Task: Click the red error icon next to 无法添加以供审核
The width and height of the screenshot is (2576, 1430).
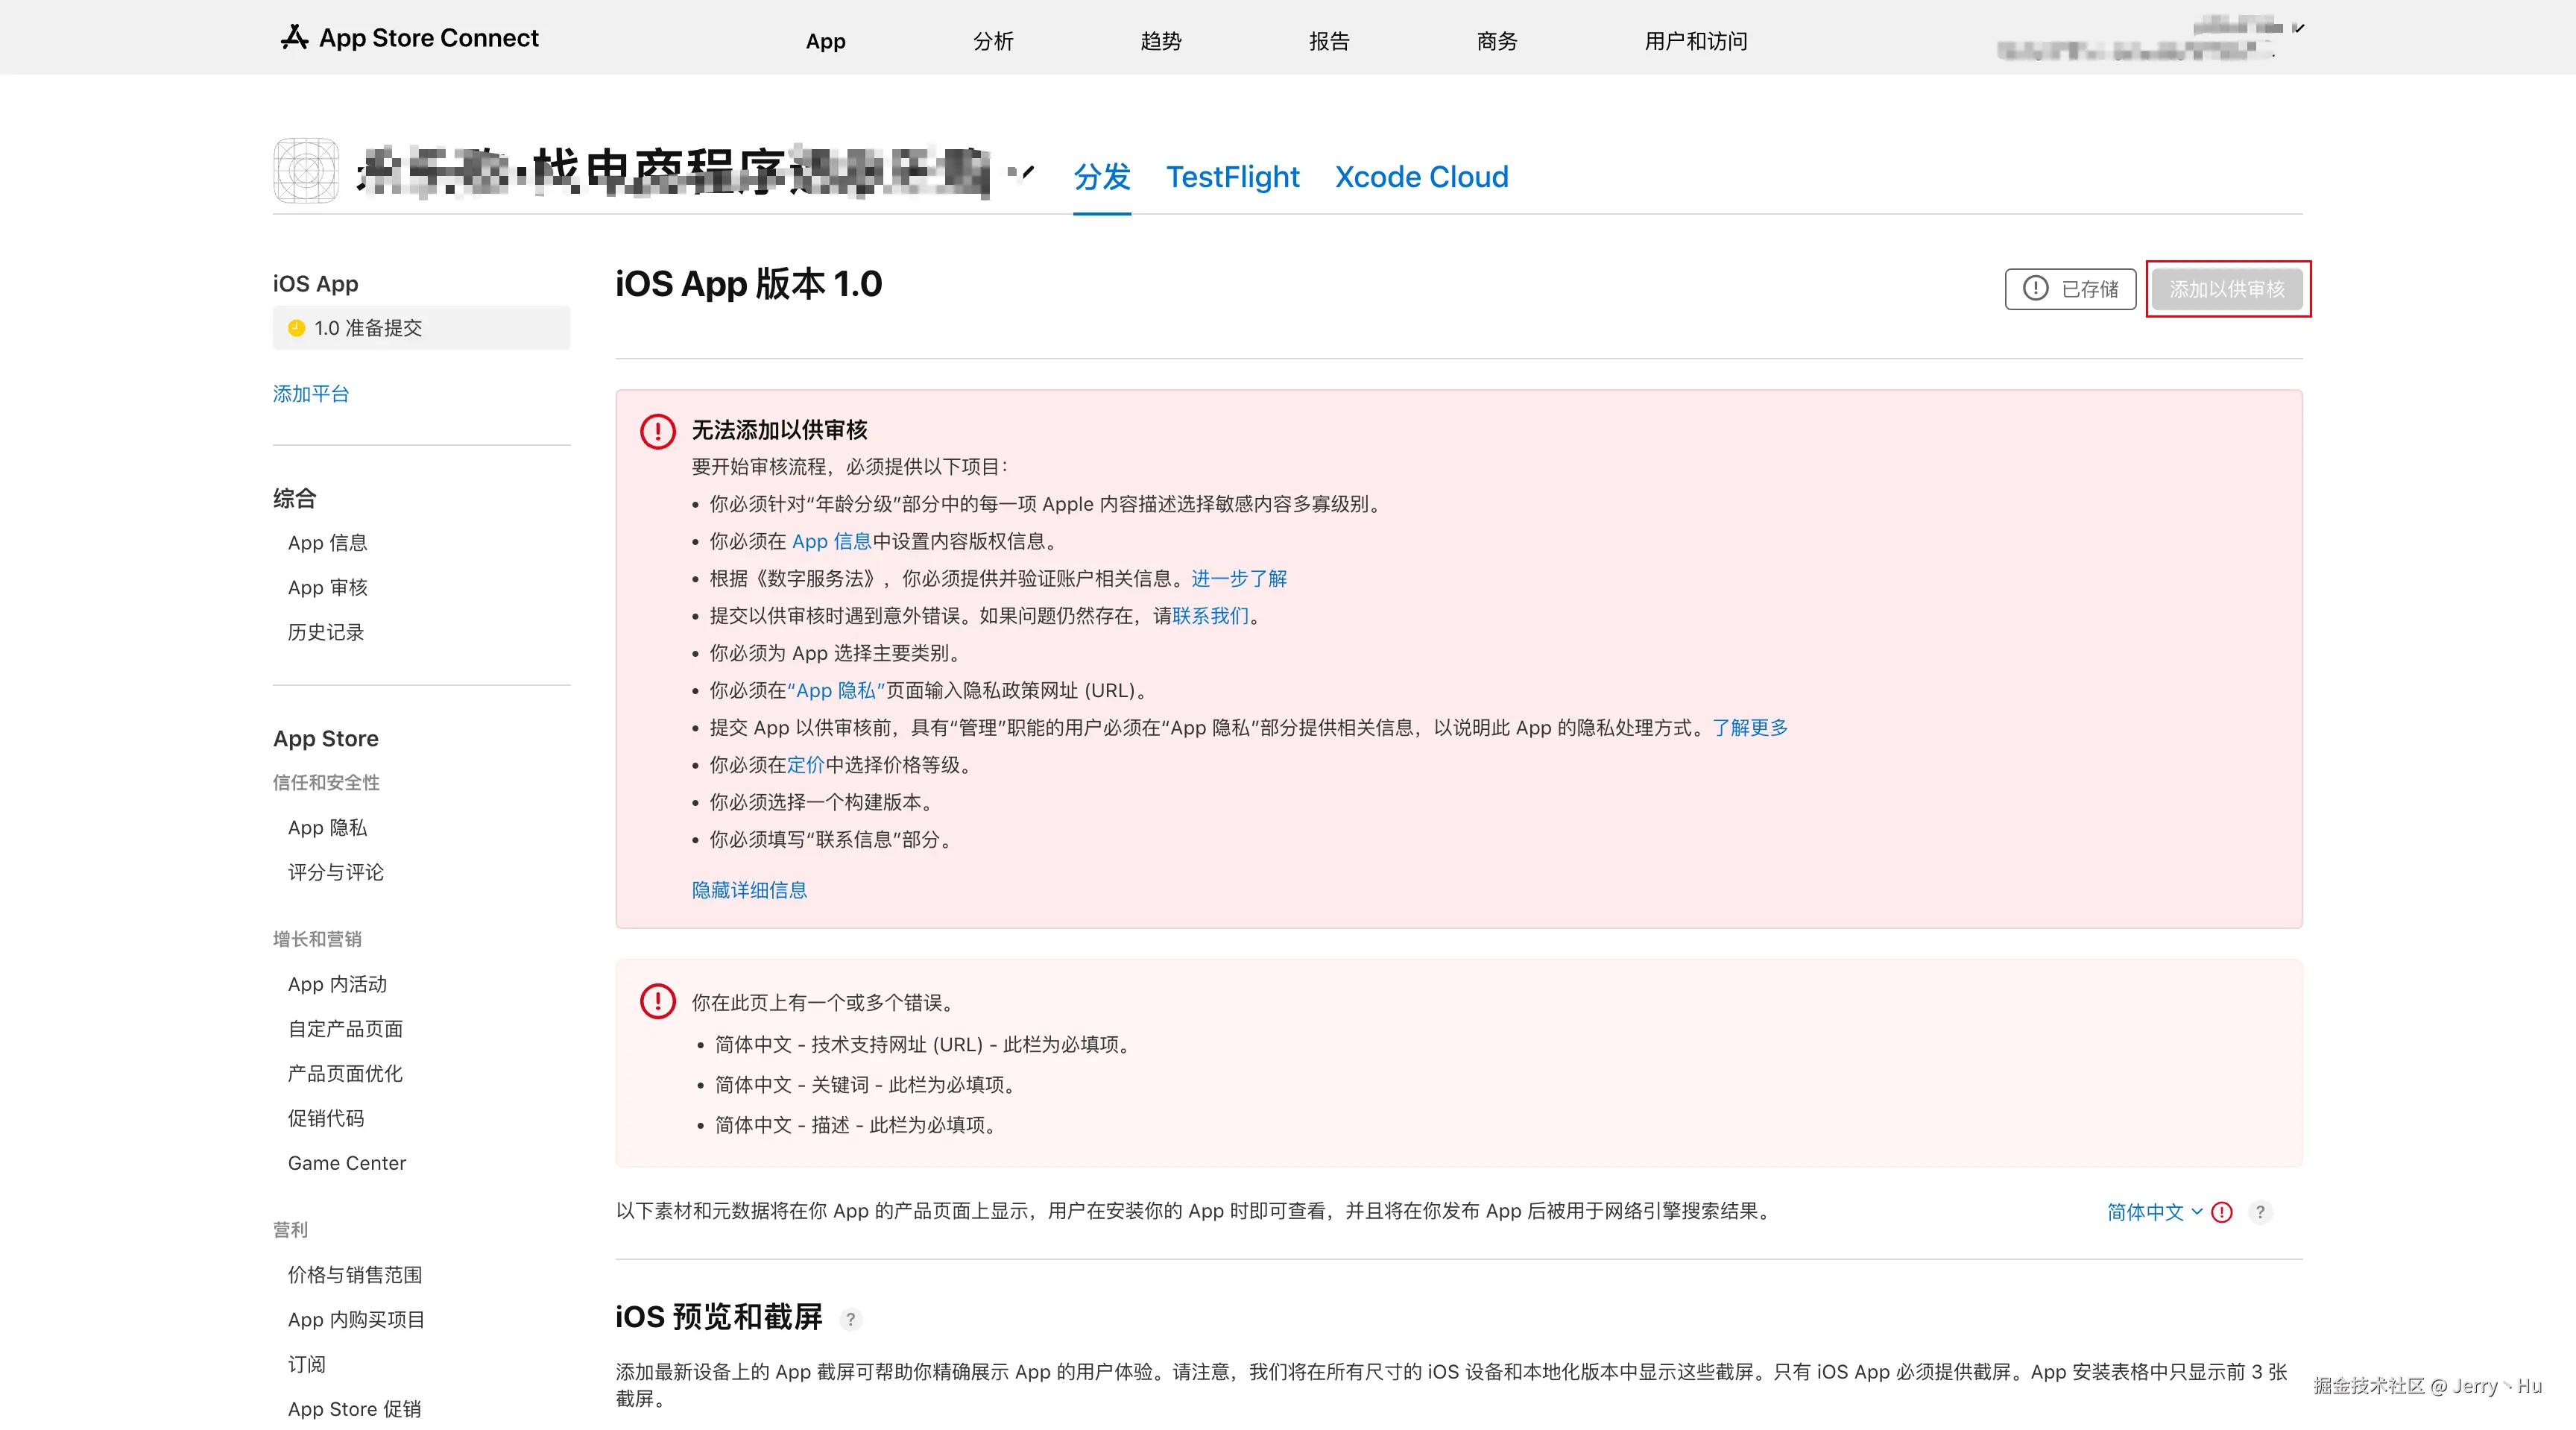Action: tap(658, 431)
